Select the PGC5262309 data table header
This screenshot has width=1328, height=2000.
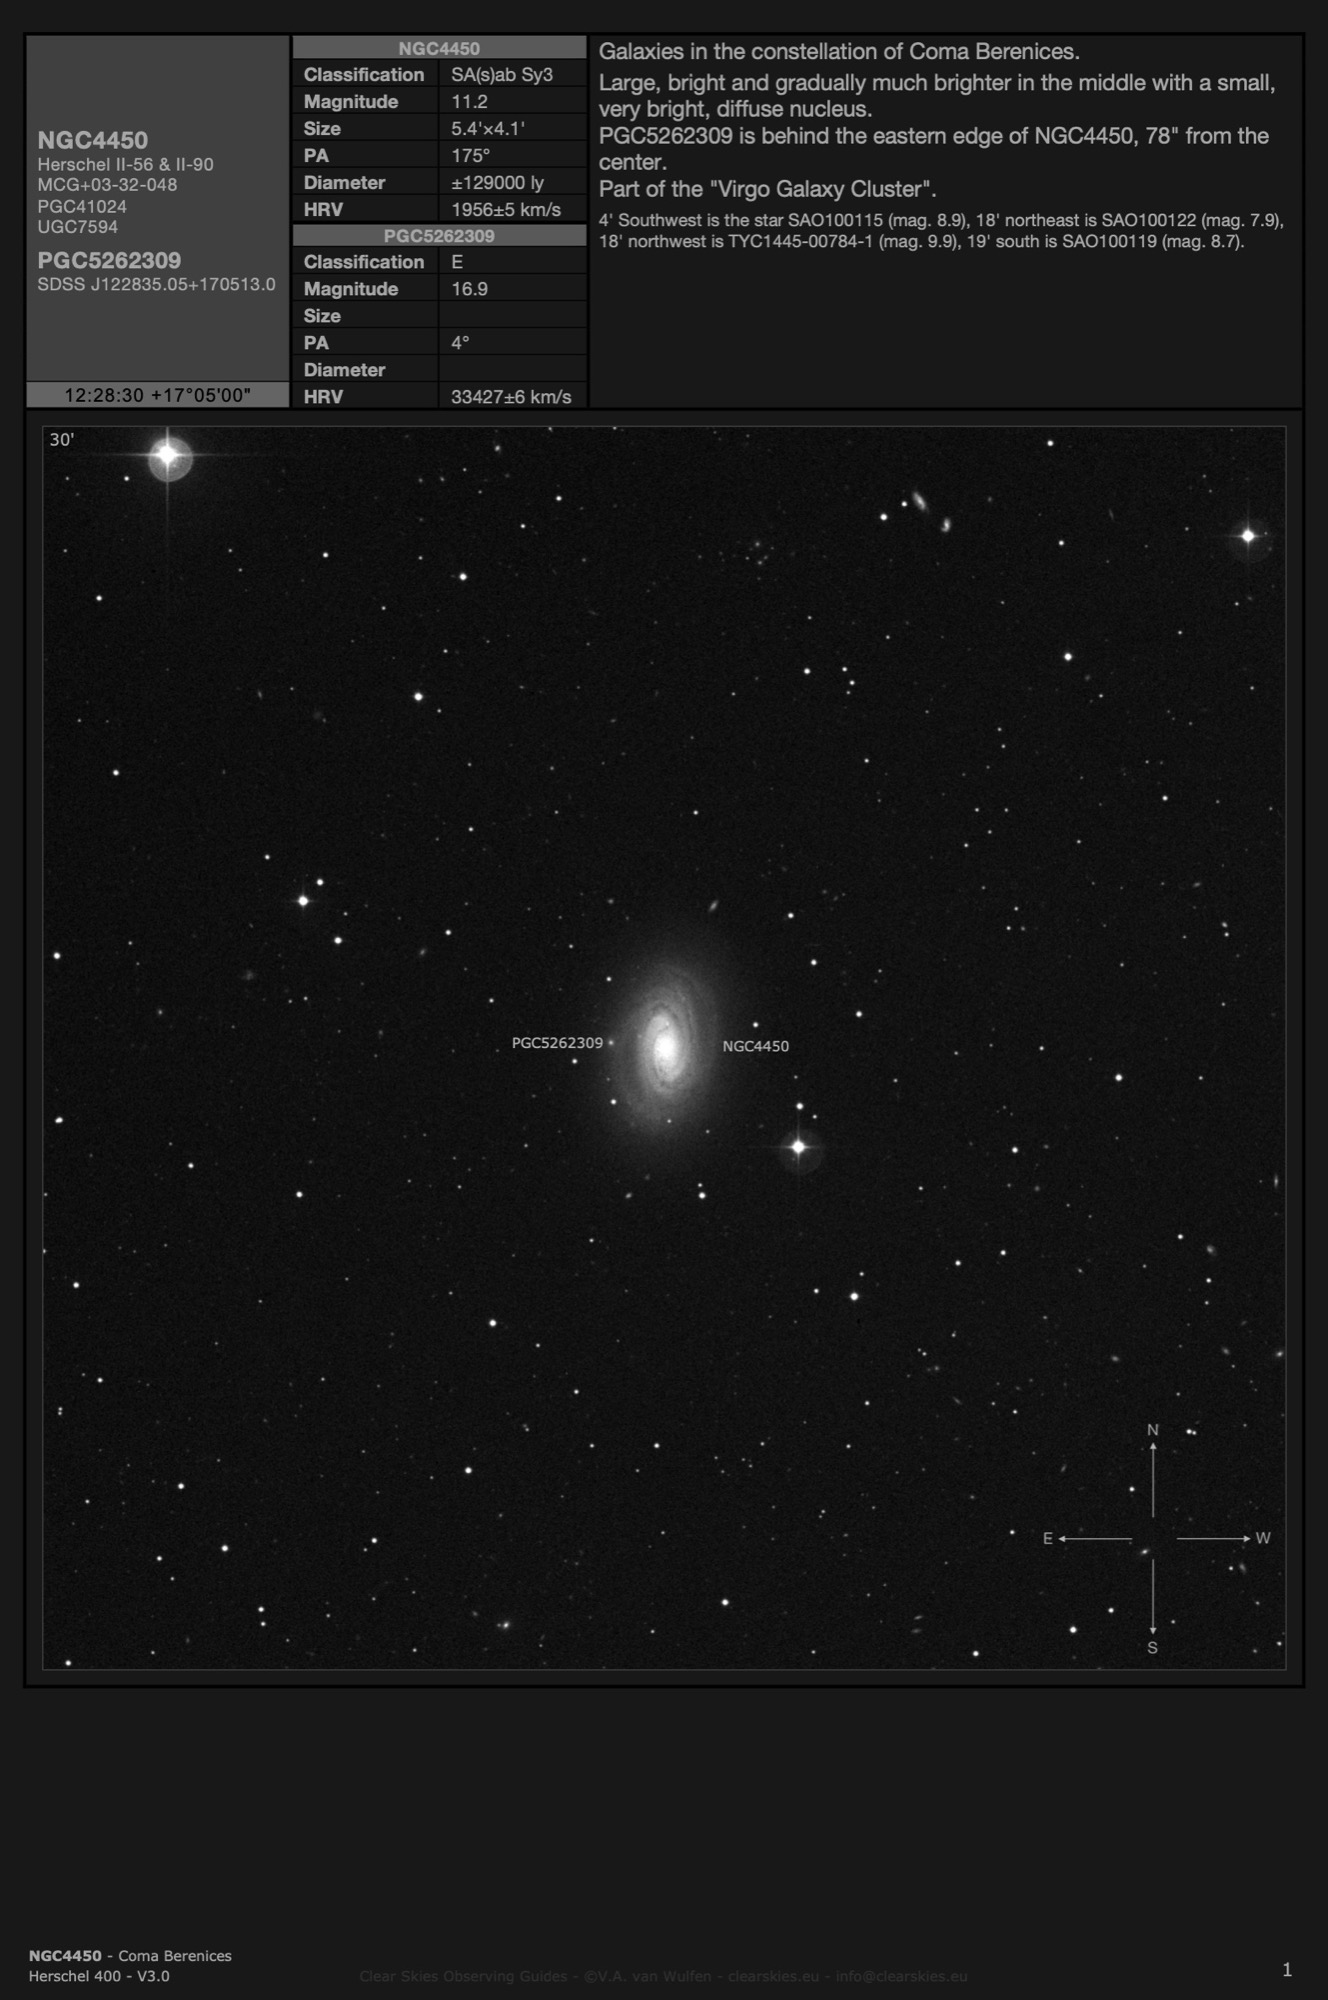439,235
